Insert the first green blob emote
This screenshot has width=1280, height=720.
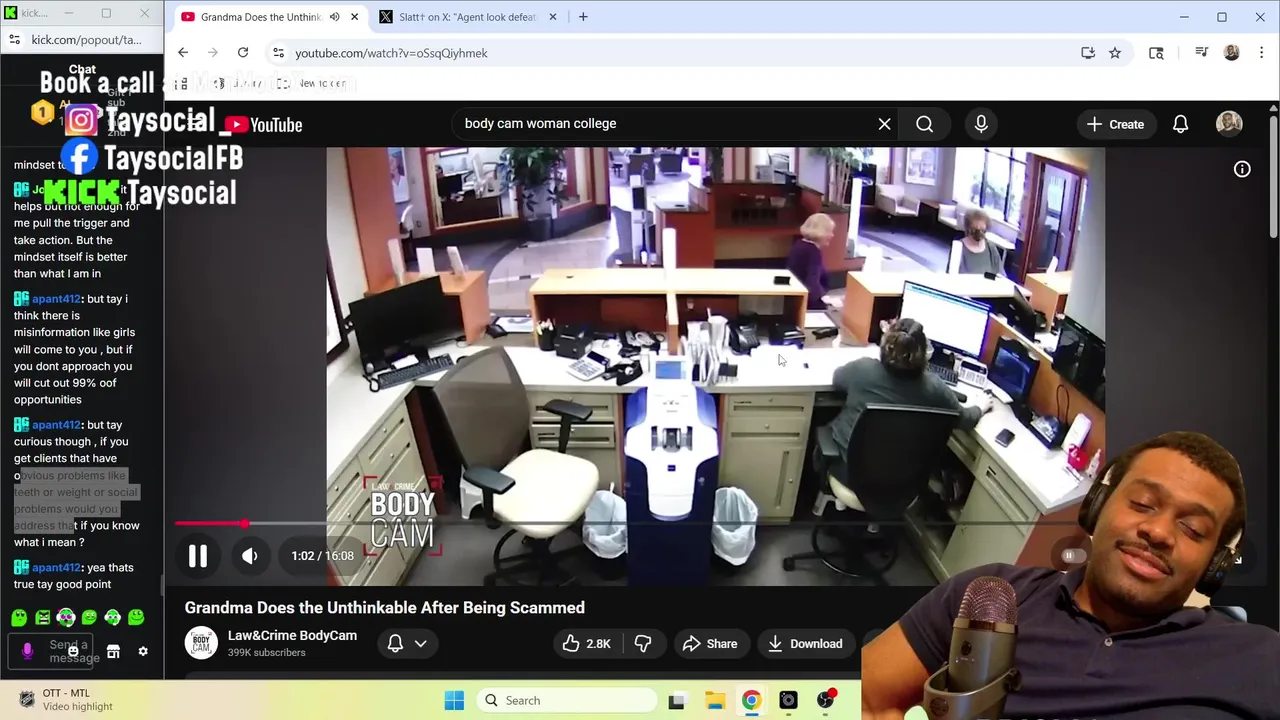coord(19,618)
